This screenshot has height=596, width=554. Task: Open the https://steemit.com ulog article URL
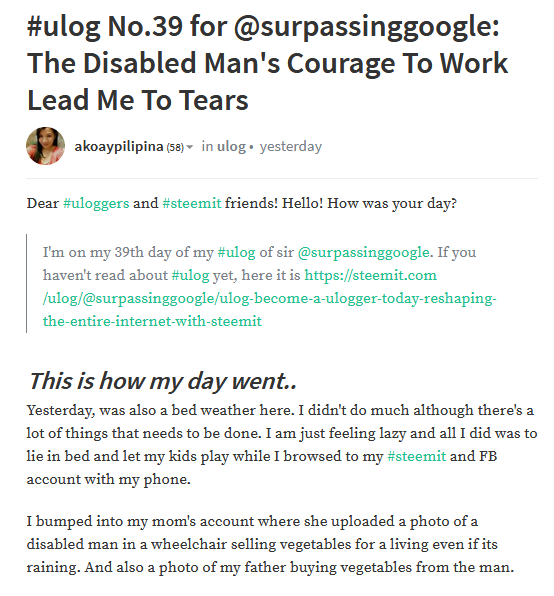click(x=370, y=275)
